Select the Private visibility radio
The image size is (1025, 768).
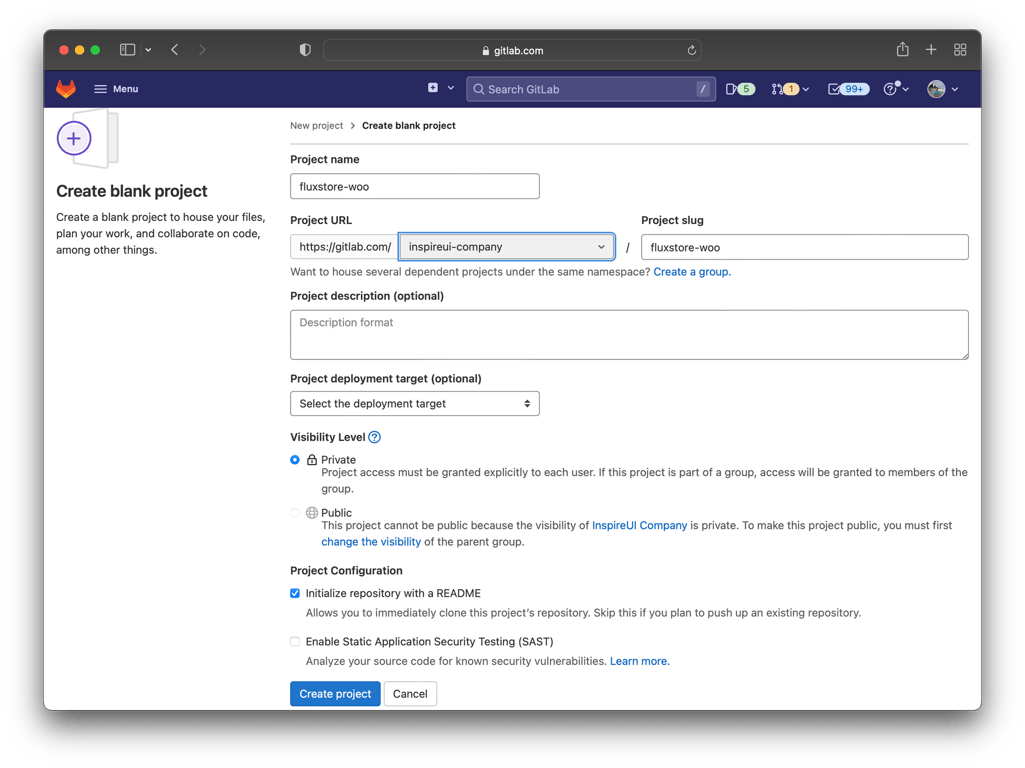pyautogui.click(x=295, y=460)
